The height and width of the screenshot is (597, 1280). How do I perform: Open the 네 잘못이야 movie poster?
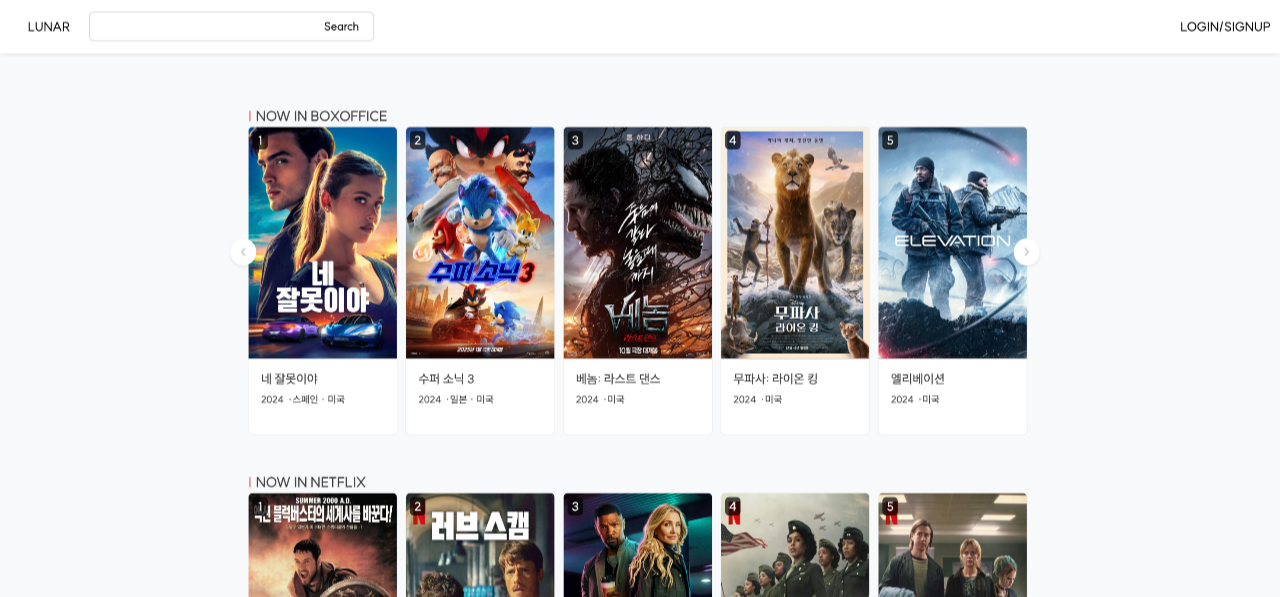323,243
